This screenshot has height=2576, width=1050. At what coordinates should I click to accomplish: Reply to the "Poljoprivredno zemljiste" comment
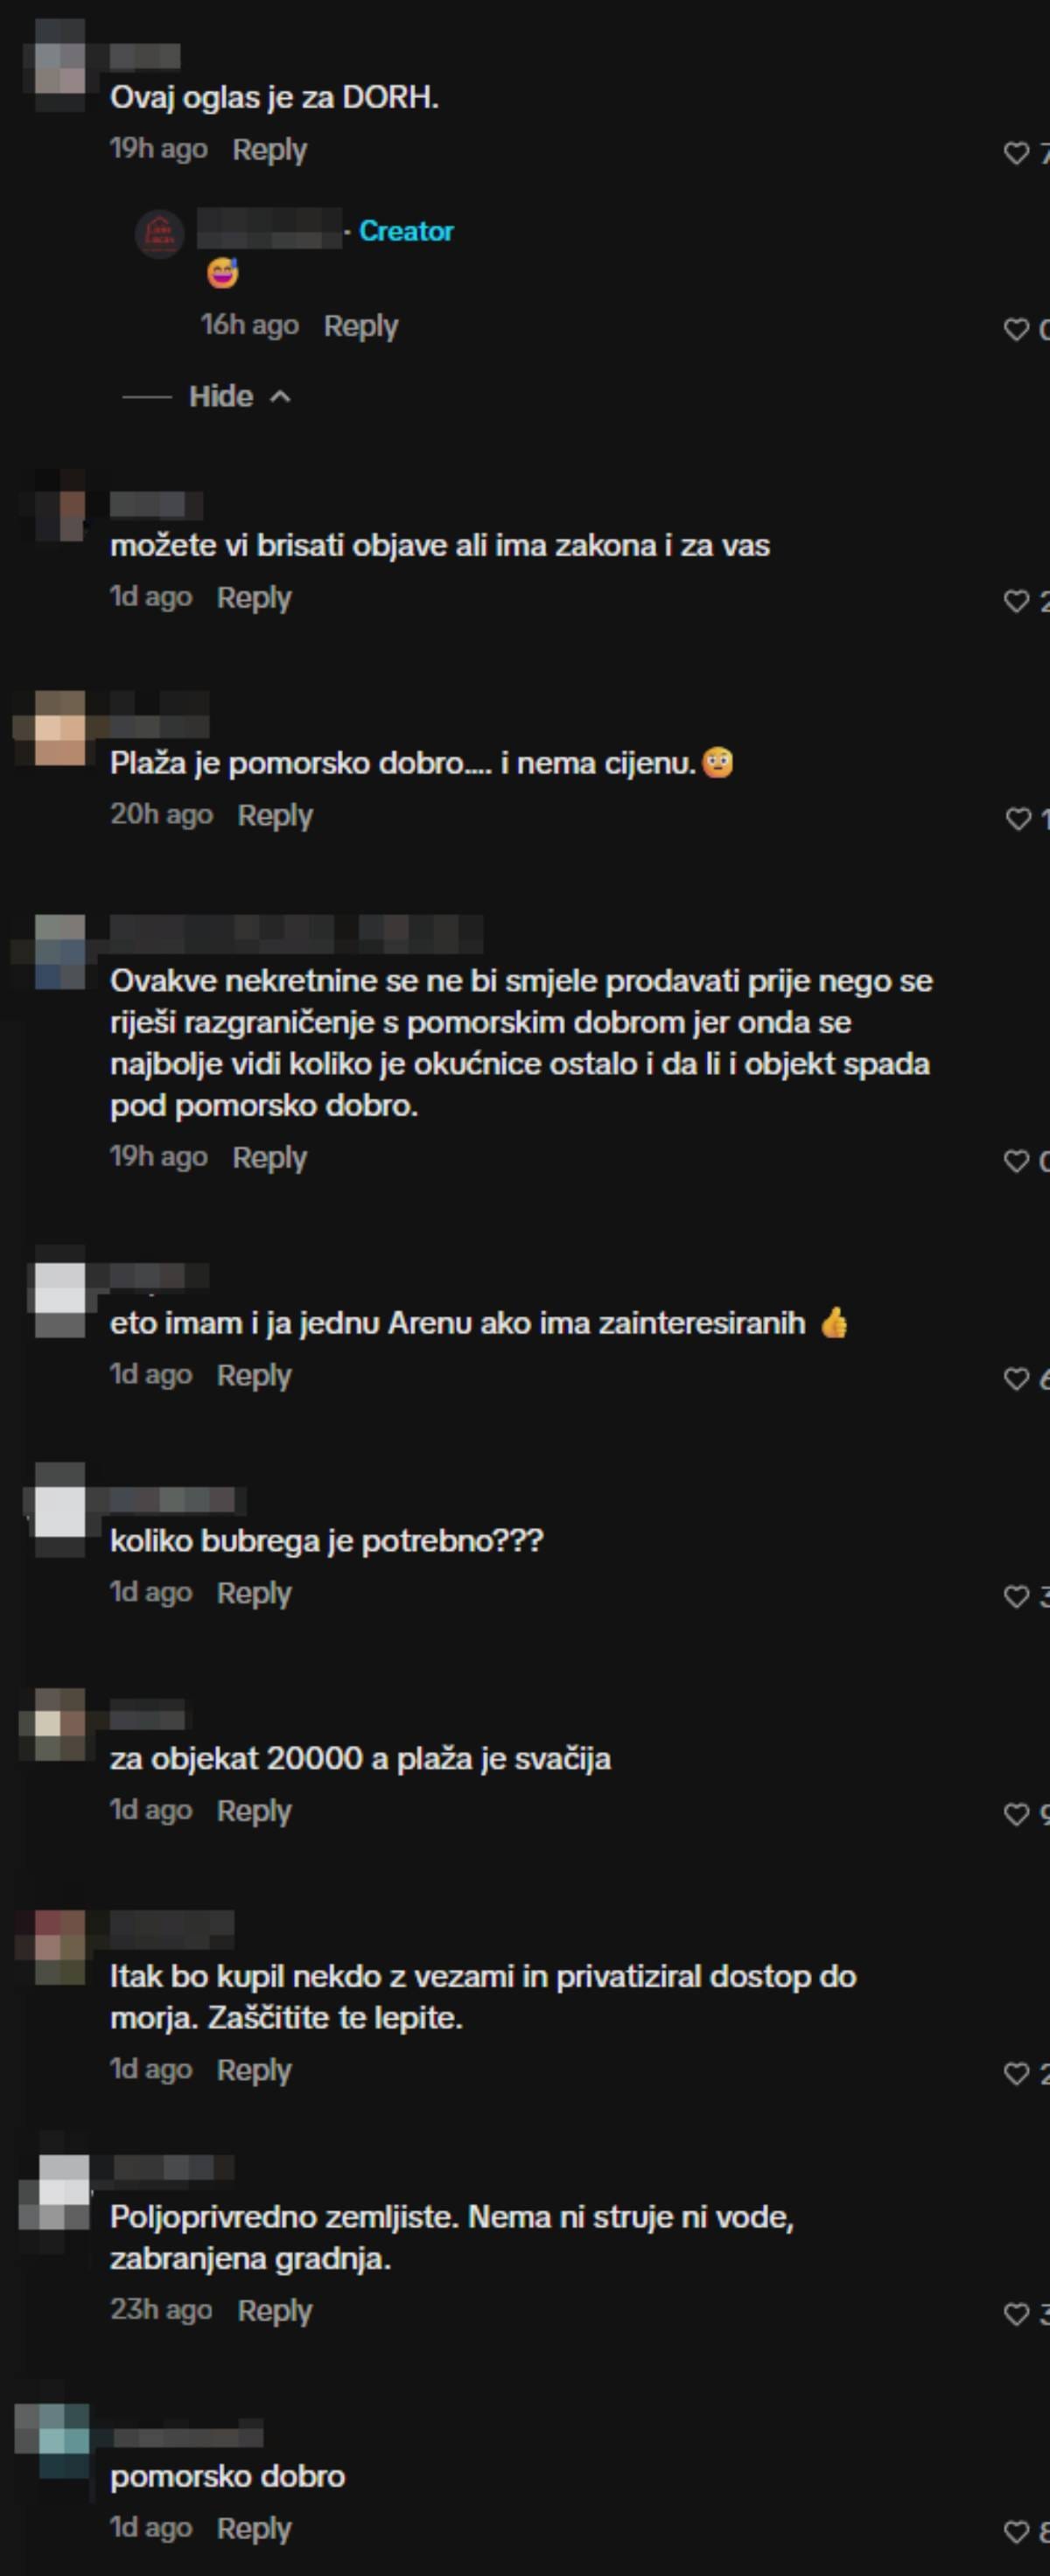[x=275, y=2311]
